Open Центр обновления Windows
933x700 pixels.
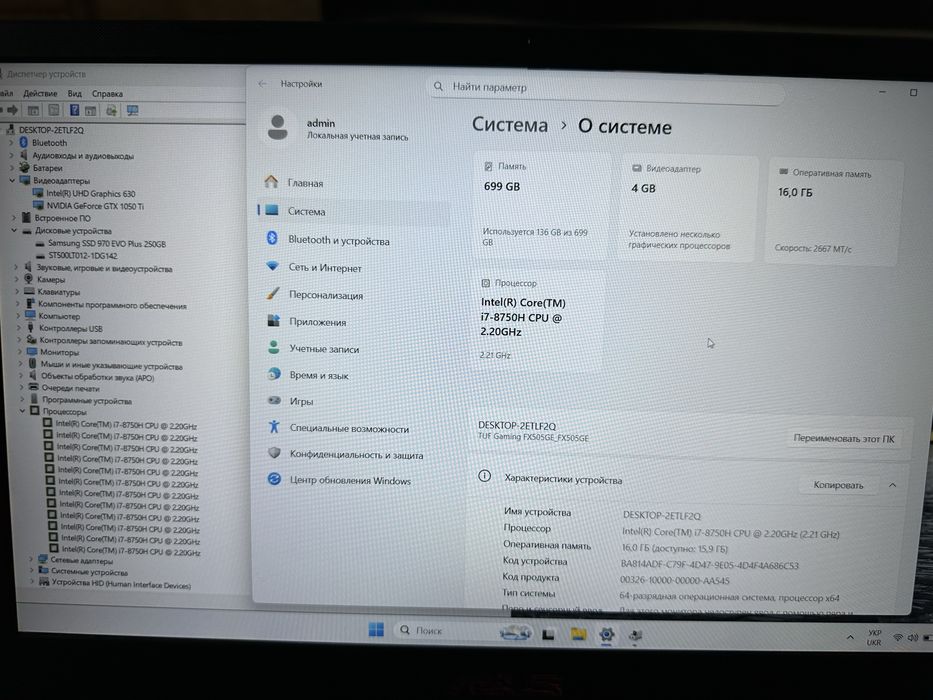(352, 480)
